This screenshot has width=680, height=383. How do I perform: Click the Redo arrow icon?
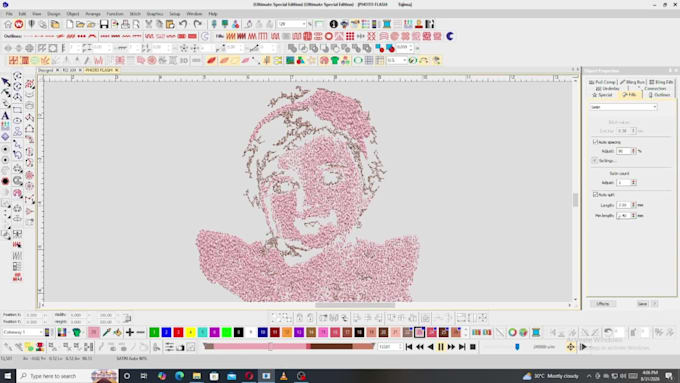click(198, 24)
